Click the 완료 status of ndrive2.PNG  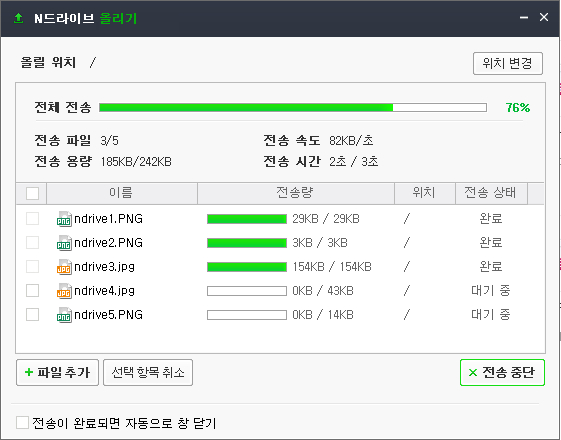491,242
